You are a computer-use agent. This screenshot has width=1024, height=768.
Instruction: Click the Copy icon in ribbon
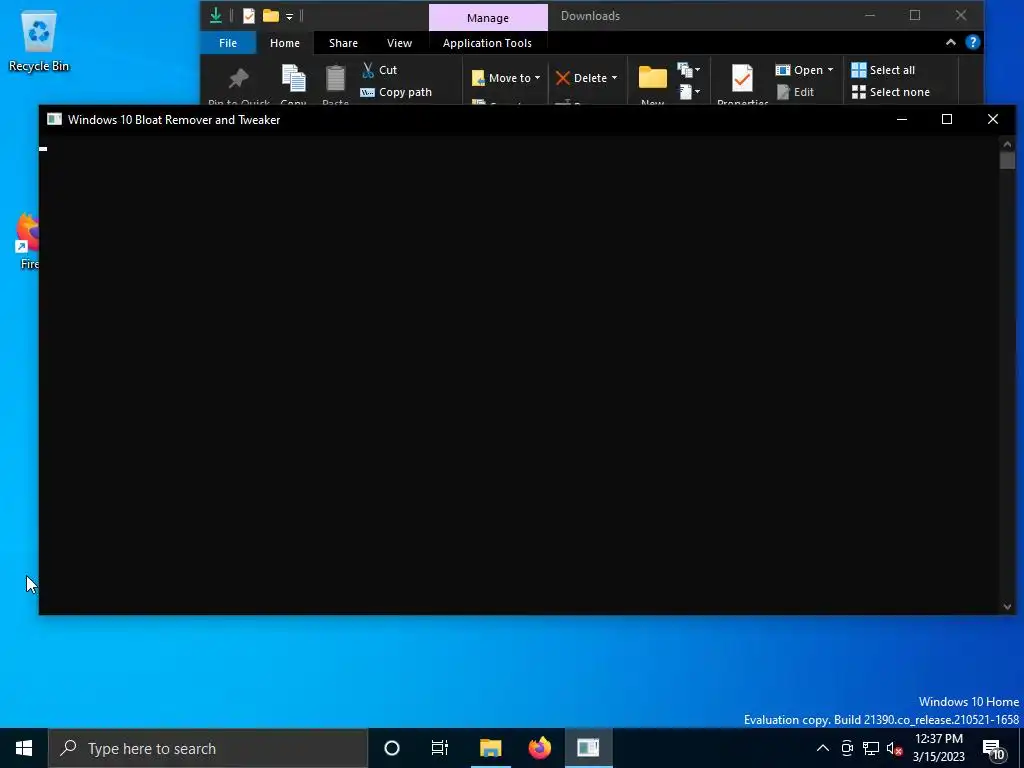point(293,78)
